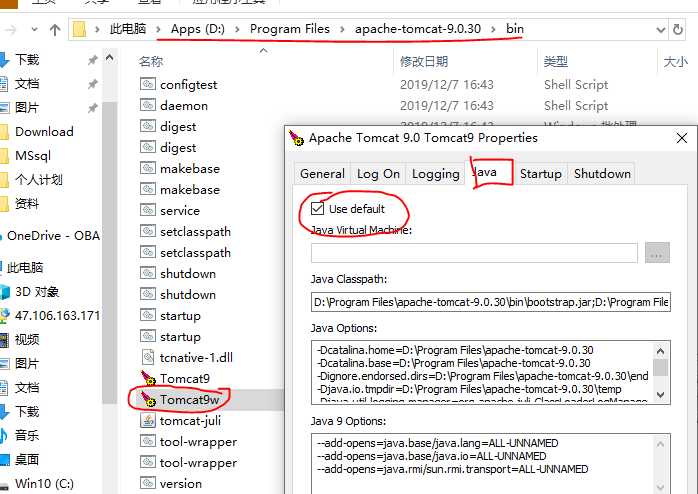Refresh the Explorer folder view
Viewport: 698px width, 494px height.
click(x=678, y=29)
